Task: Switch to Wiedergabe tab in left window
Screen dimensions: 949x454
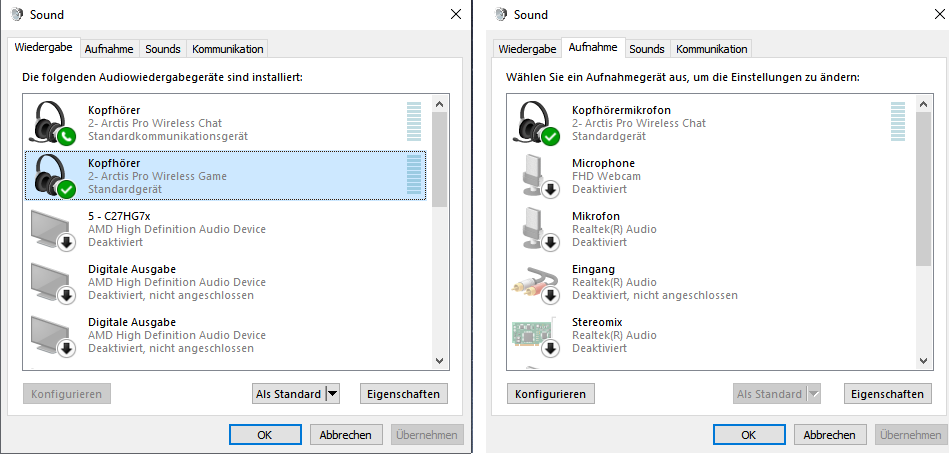Action: click(44, 47)
